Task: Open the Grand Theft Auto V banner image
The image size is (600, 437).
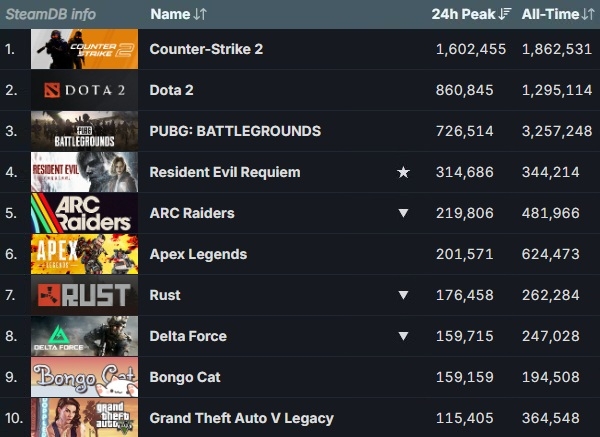Action: [x=85, y=417]
